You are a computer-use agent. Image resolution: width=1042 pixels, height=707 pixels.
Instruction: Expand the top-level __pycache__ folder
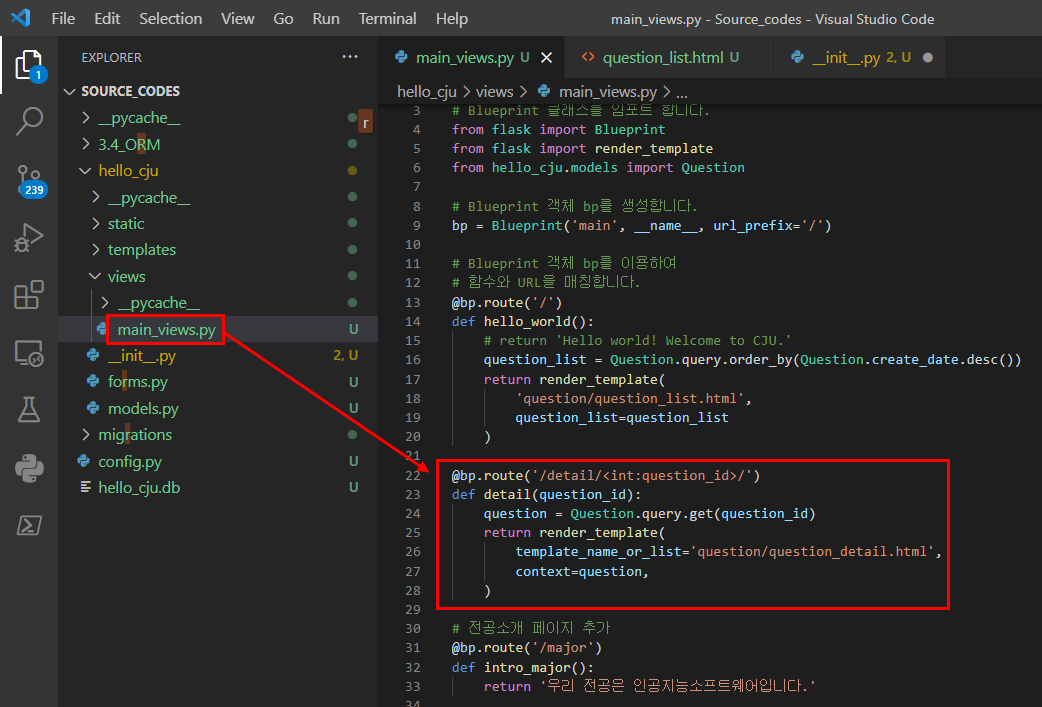point(86,118)
